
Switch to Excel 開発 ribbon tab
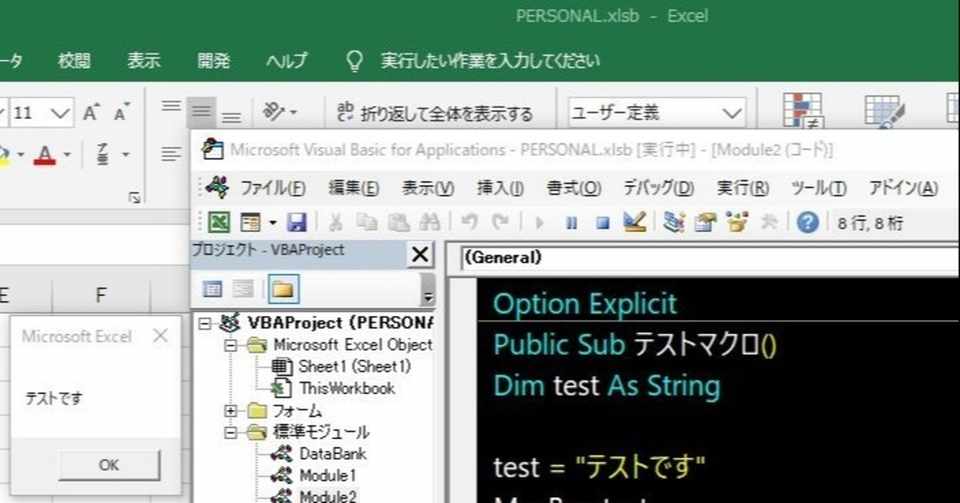[x=213, y=60]
